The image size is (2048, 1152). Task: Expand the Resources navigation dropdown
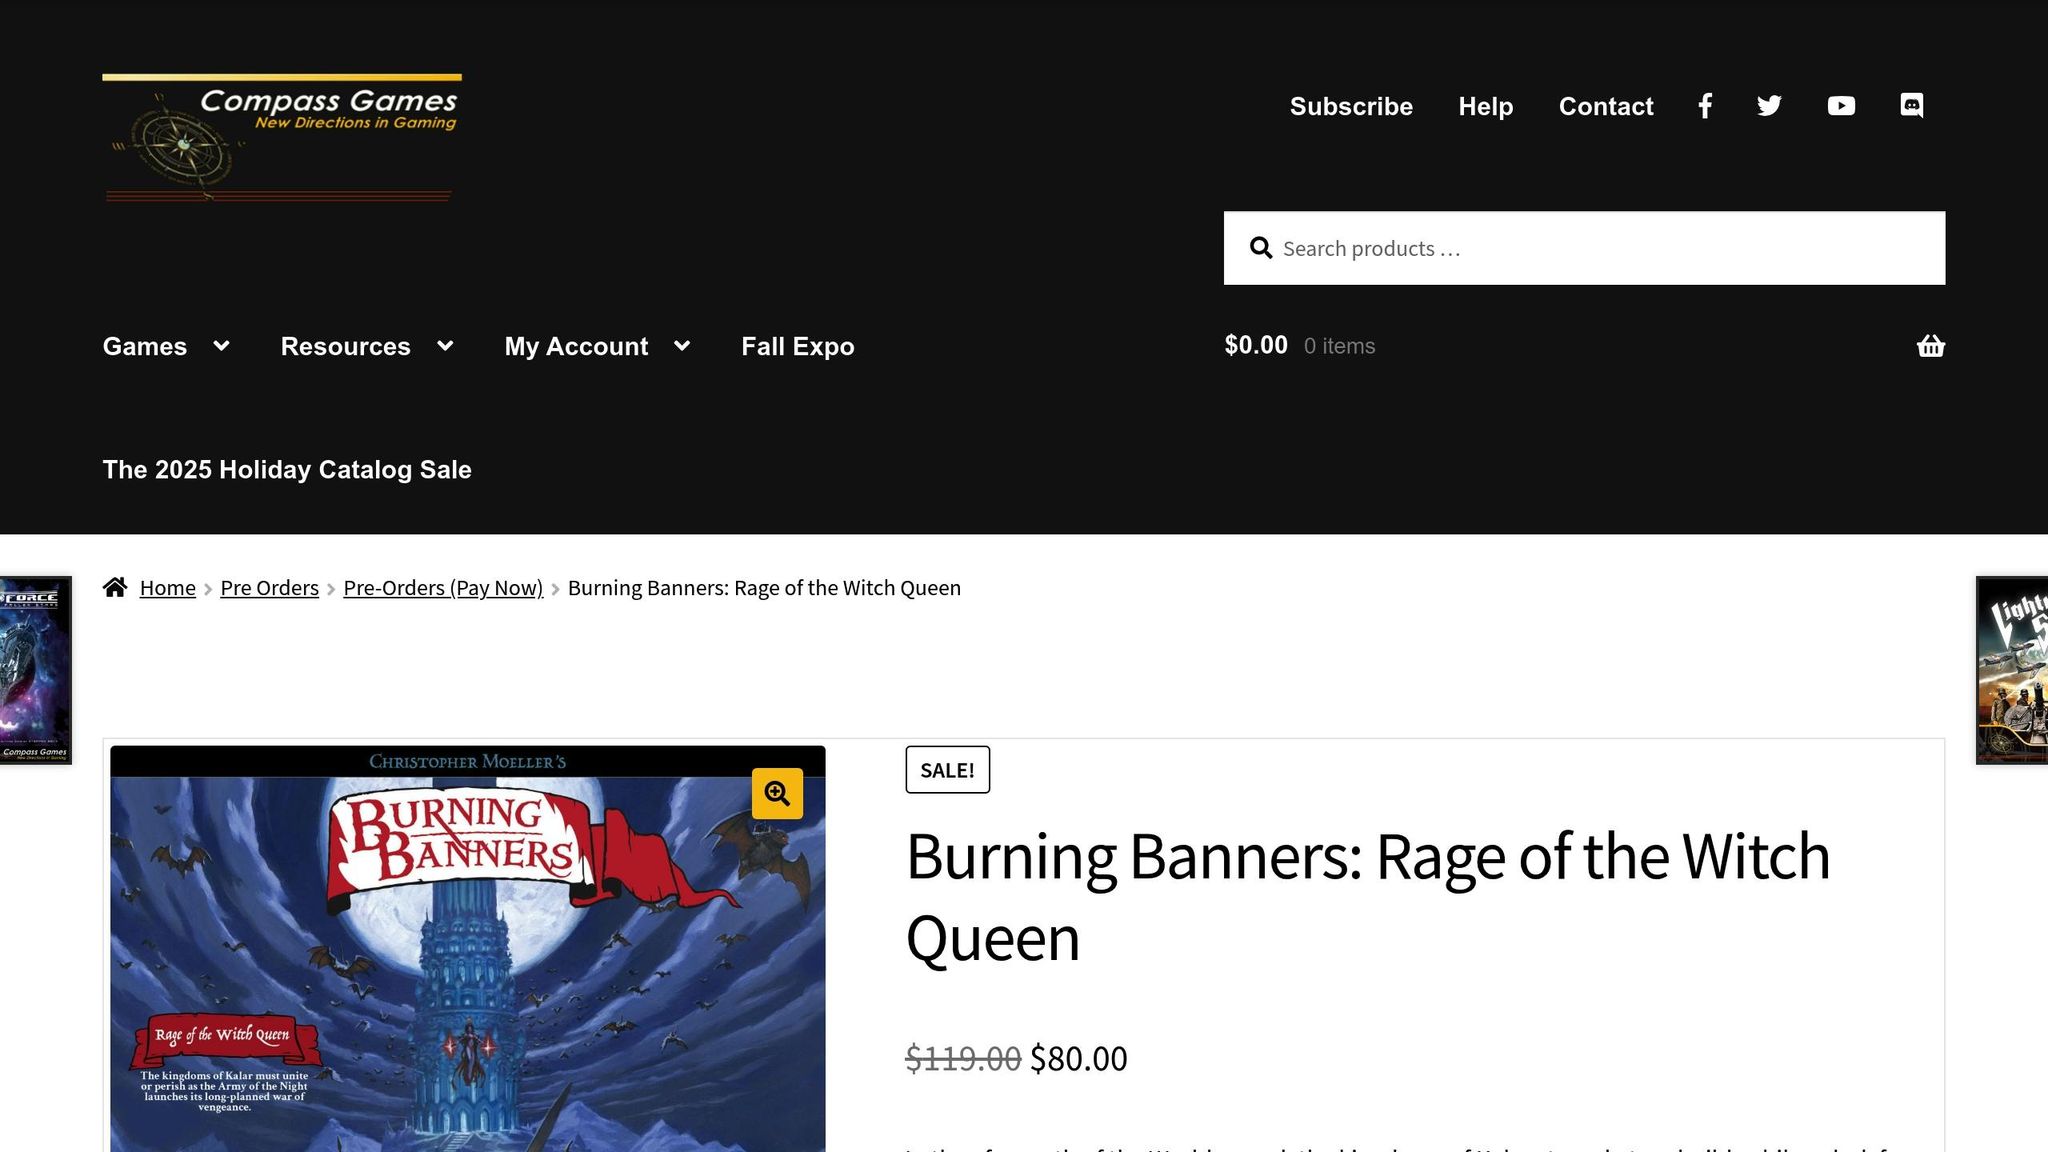pos(446,346)
